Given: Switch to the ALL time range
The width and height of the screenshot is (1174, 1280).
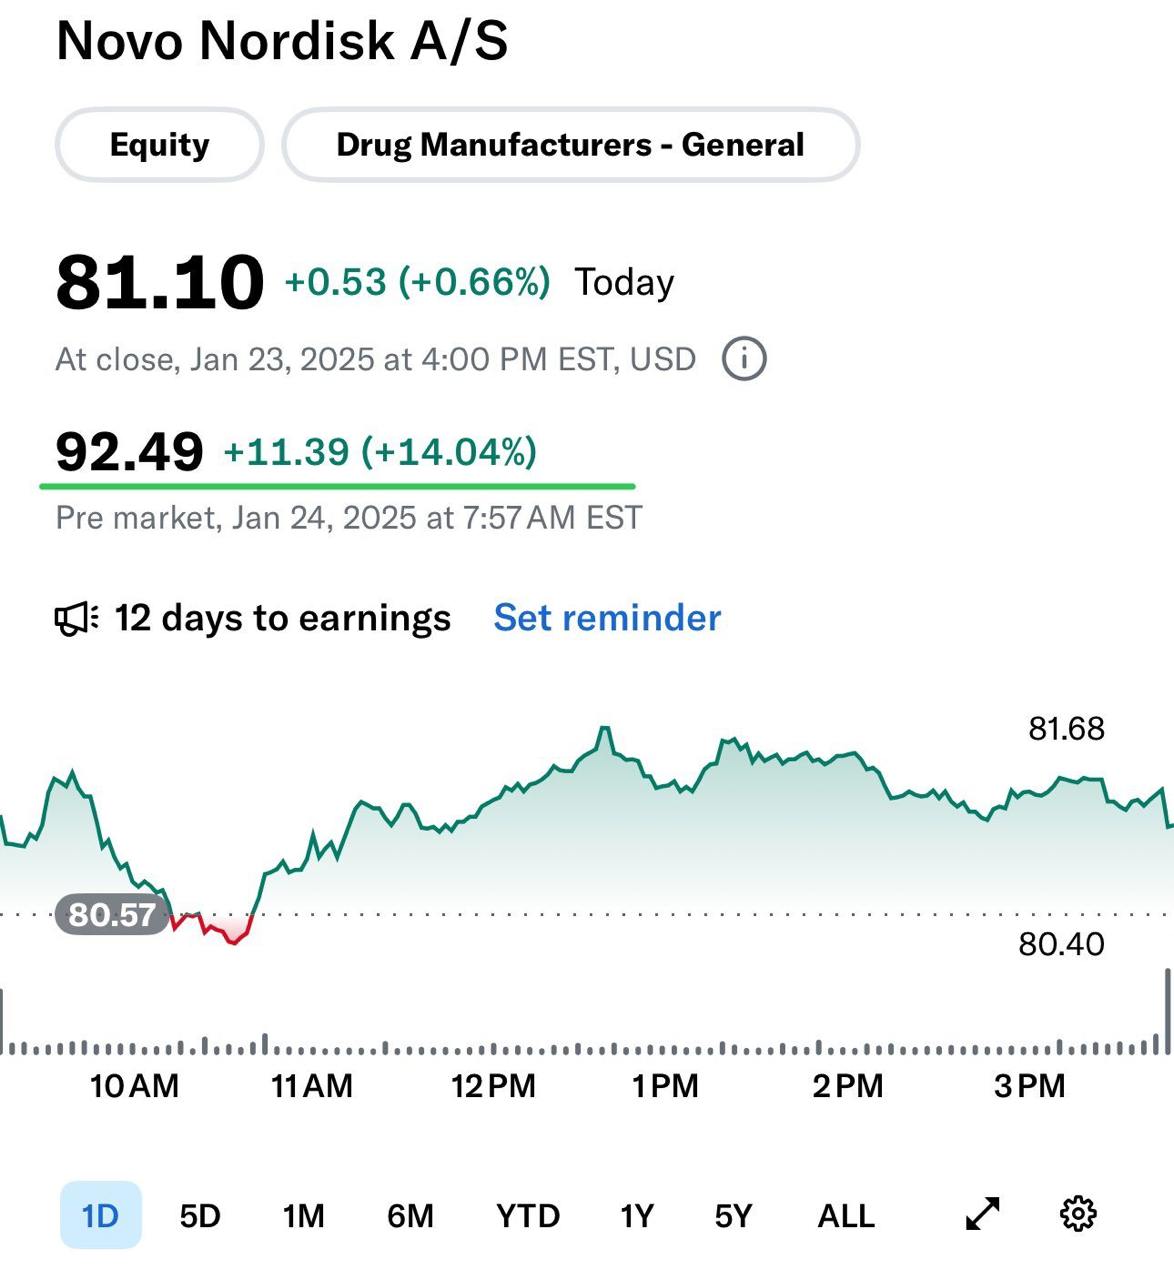Looking at the screenshot, I should [846, 1215].
